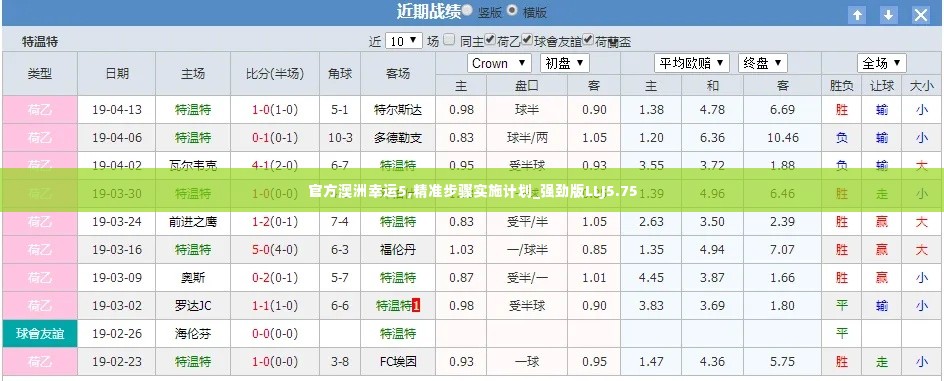Click the up arrow icon in header
This screenshot has height=381, width=944.
(x=857, y=15)
